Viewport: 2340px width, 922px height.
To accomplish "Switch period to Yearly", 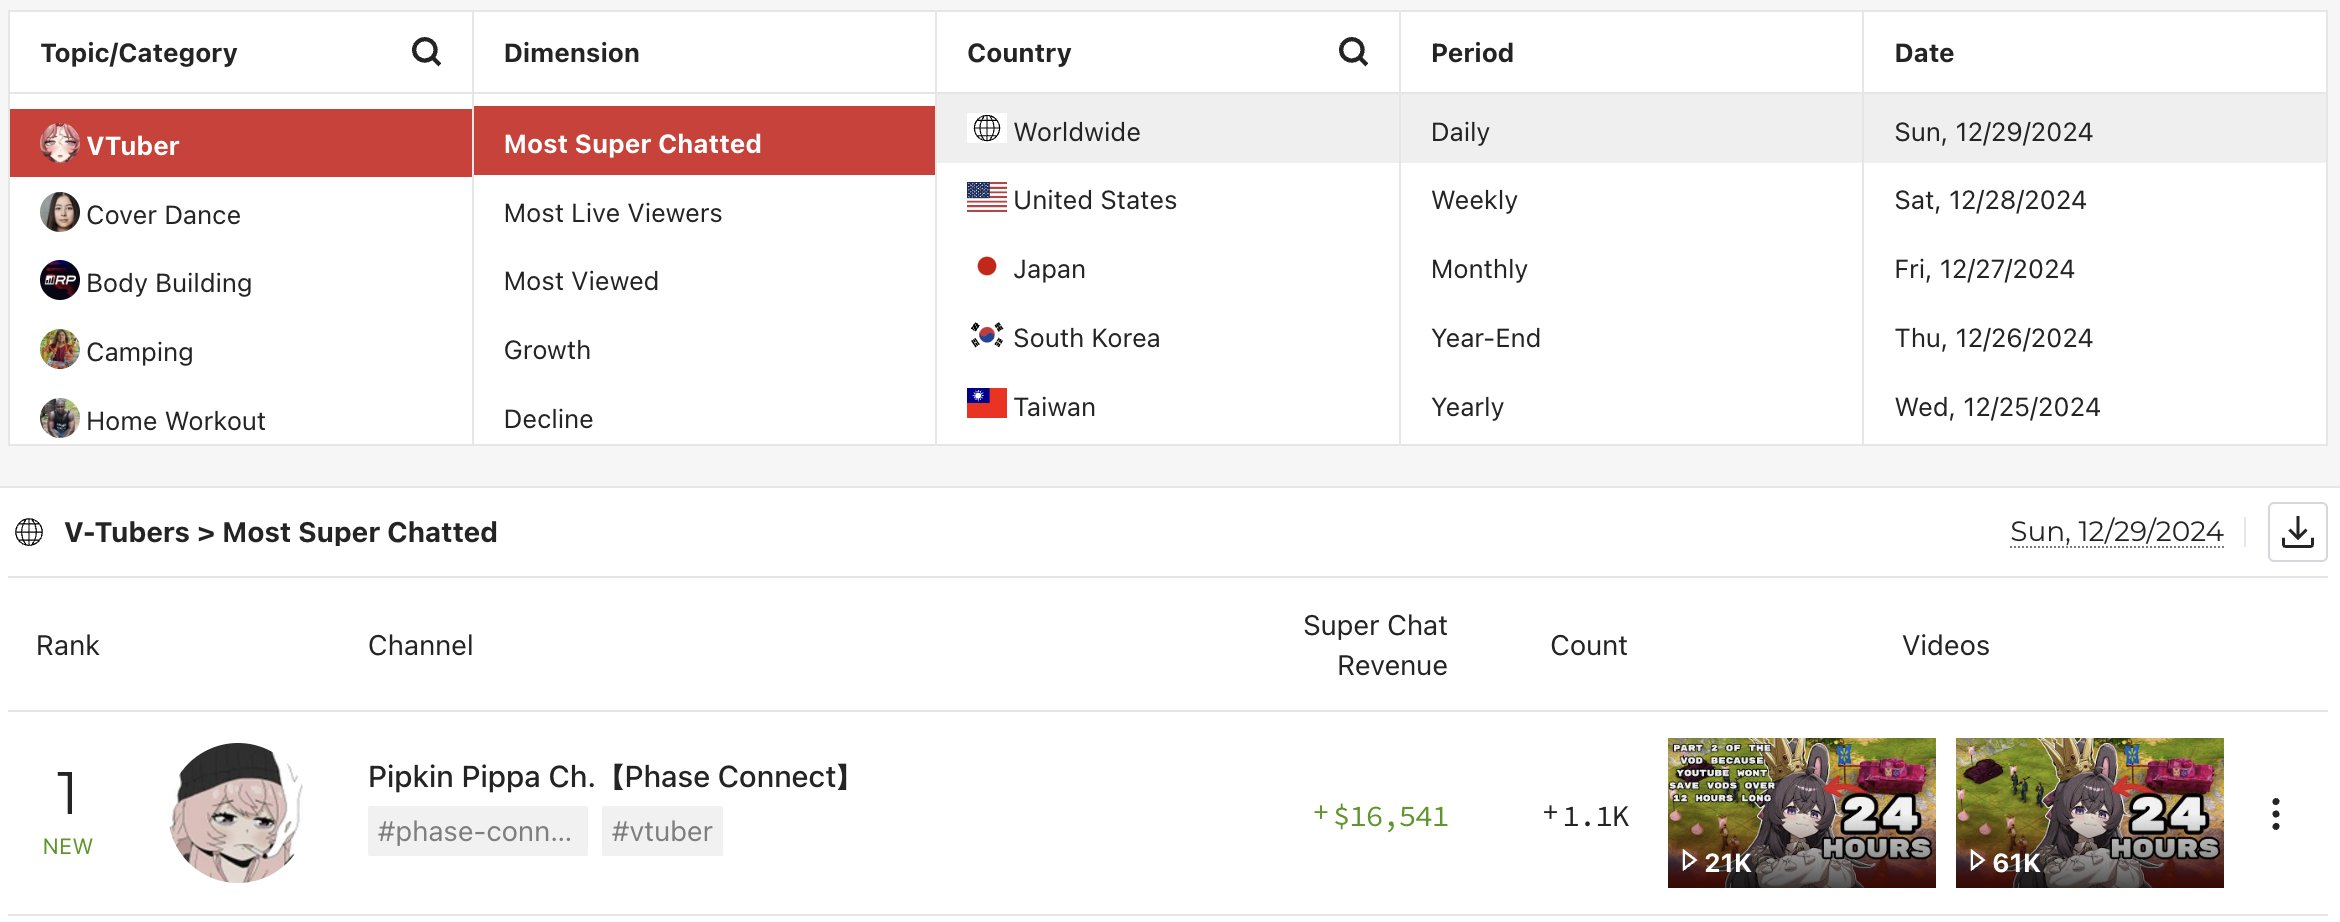I will tap(1631, 406).
